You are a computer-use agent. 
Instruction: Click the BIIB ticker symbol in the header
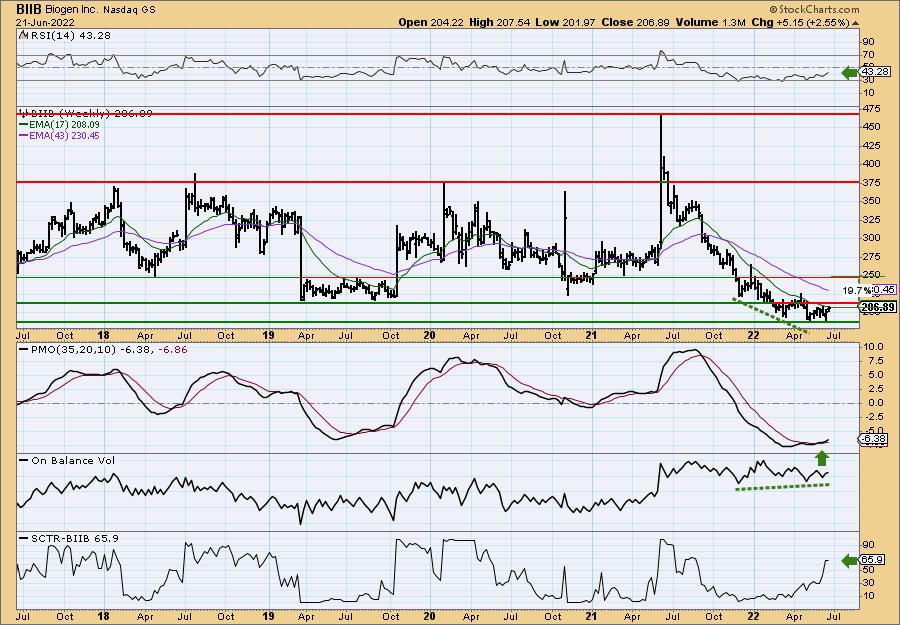[28, 9]
